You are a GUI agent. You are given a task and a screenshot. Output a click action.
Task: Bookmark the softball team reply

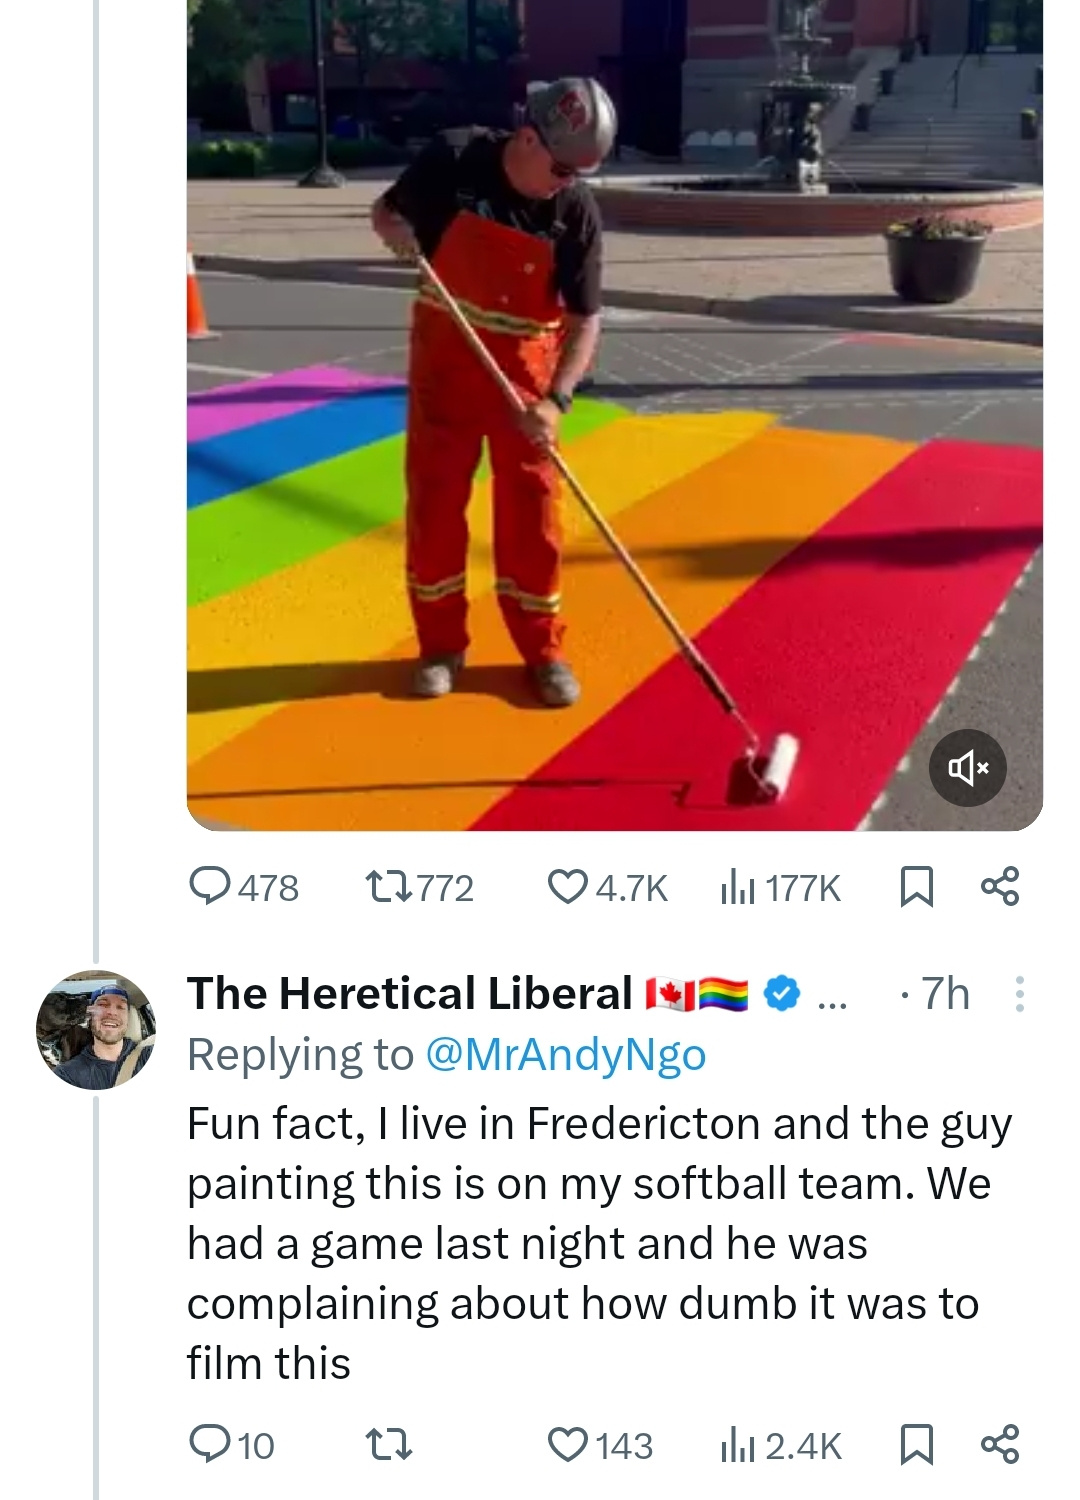click(x=916, y=1445)
